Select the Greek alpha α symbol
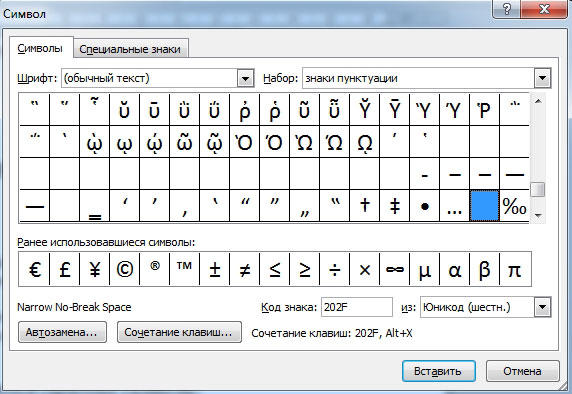The height and width of the screenshot is (394, 572). (x=454, y=269)
